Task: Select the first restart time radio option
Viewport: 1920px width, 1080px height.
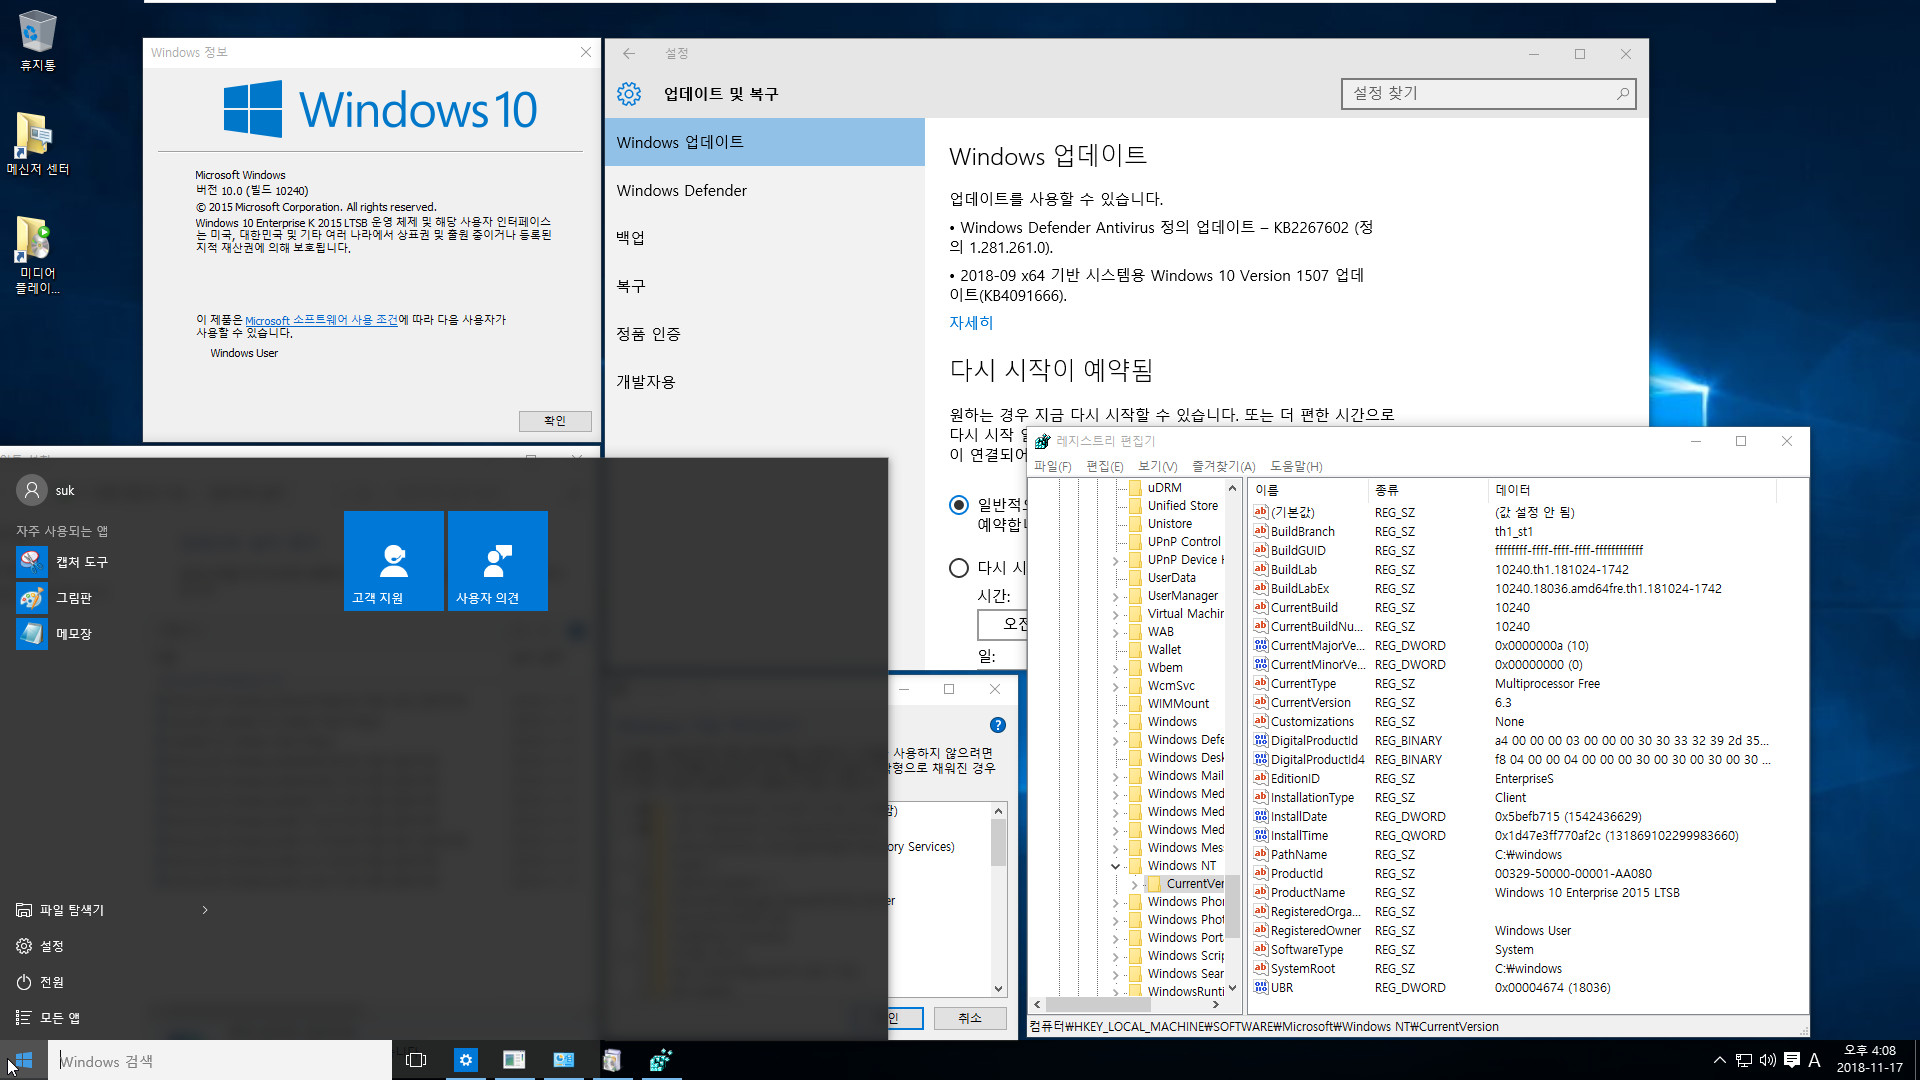Action: 959,505
